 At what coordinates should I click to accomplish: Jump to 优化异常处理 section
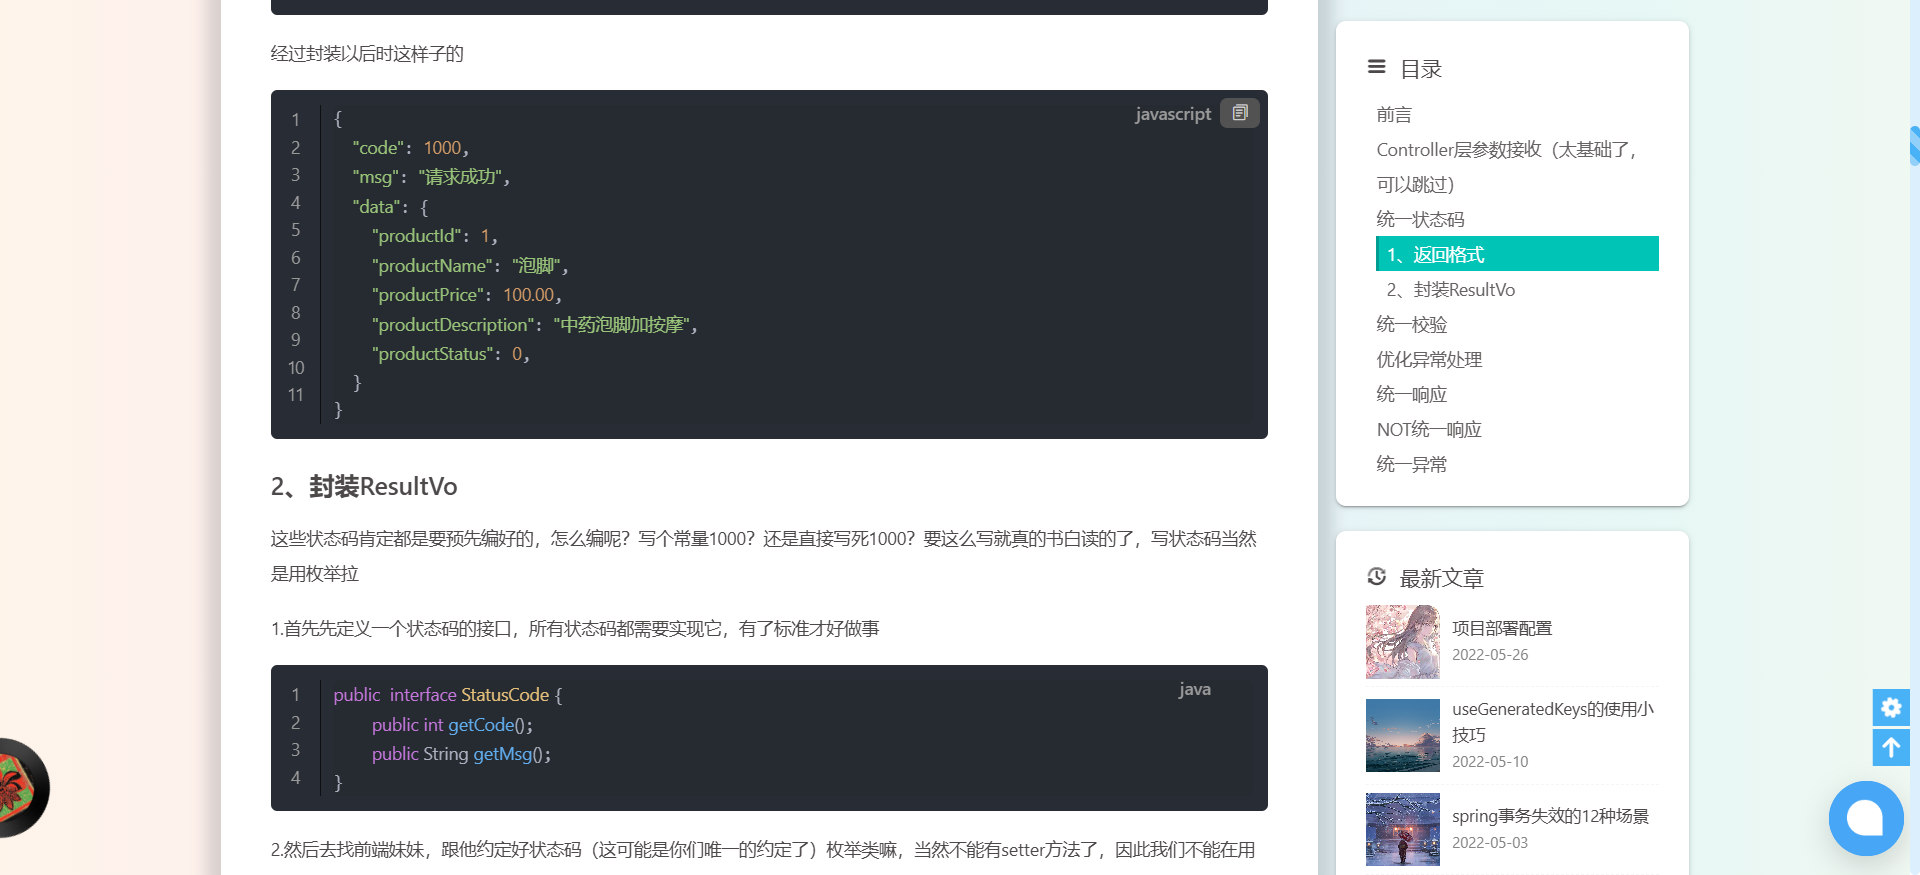(x=1429, y=360)
